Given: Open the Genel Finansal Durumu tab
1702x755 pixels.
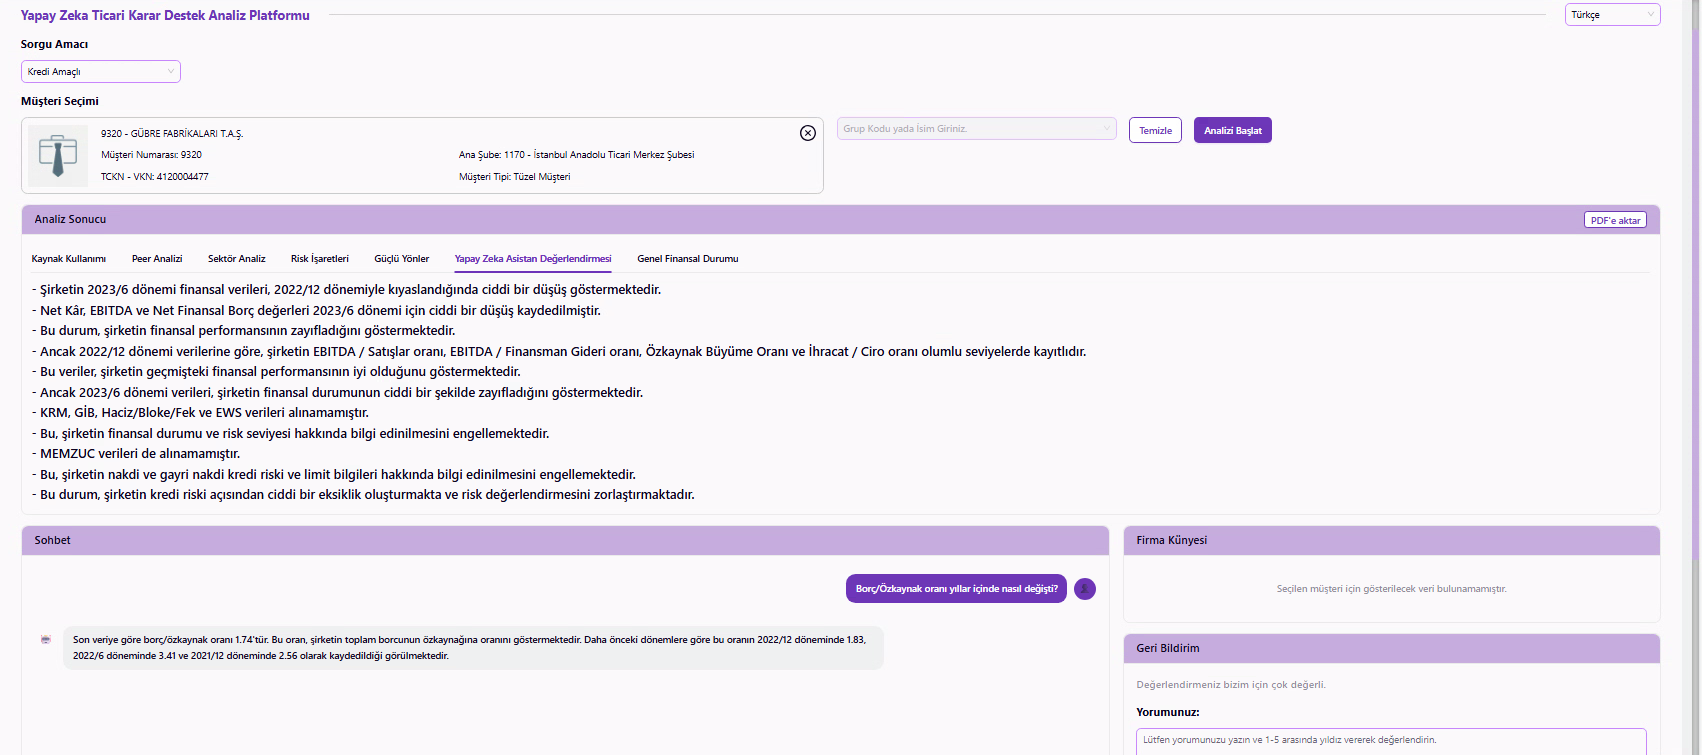Looking at the screenshot, I should 688,259.
